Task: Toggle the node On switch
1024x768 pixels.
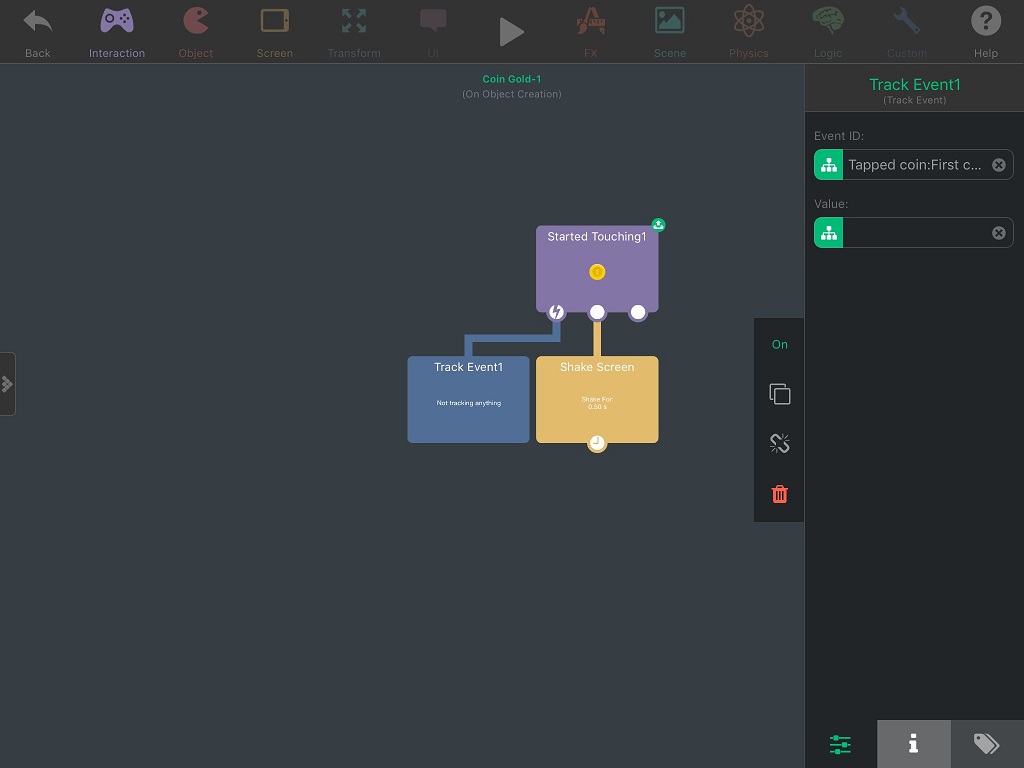Action: coord(780,345)
